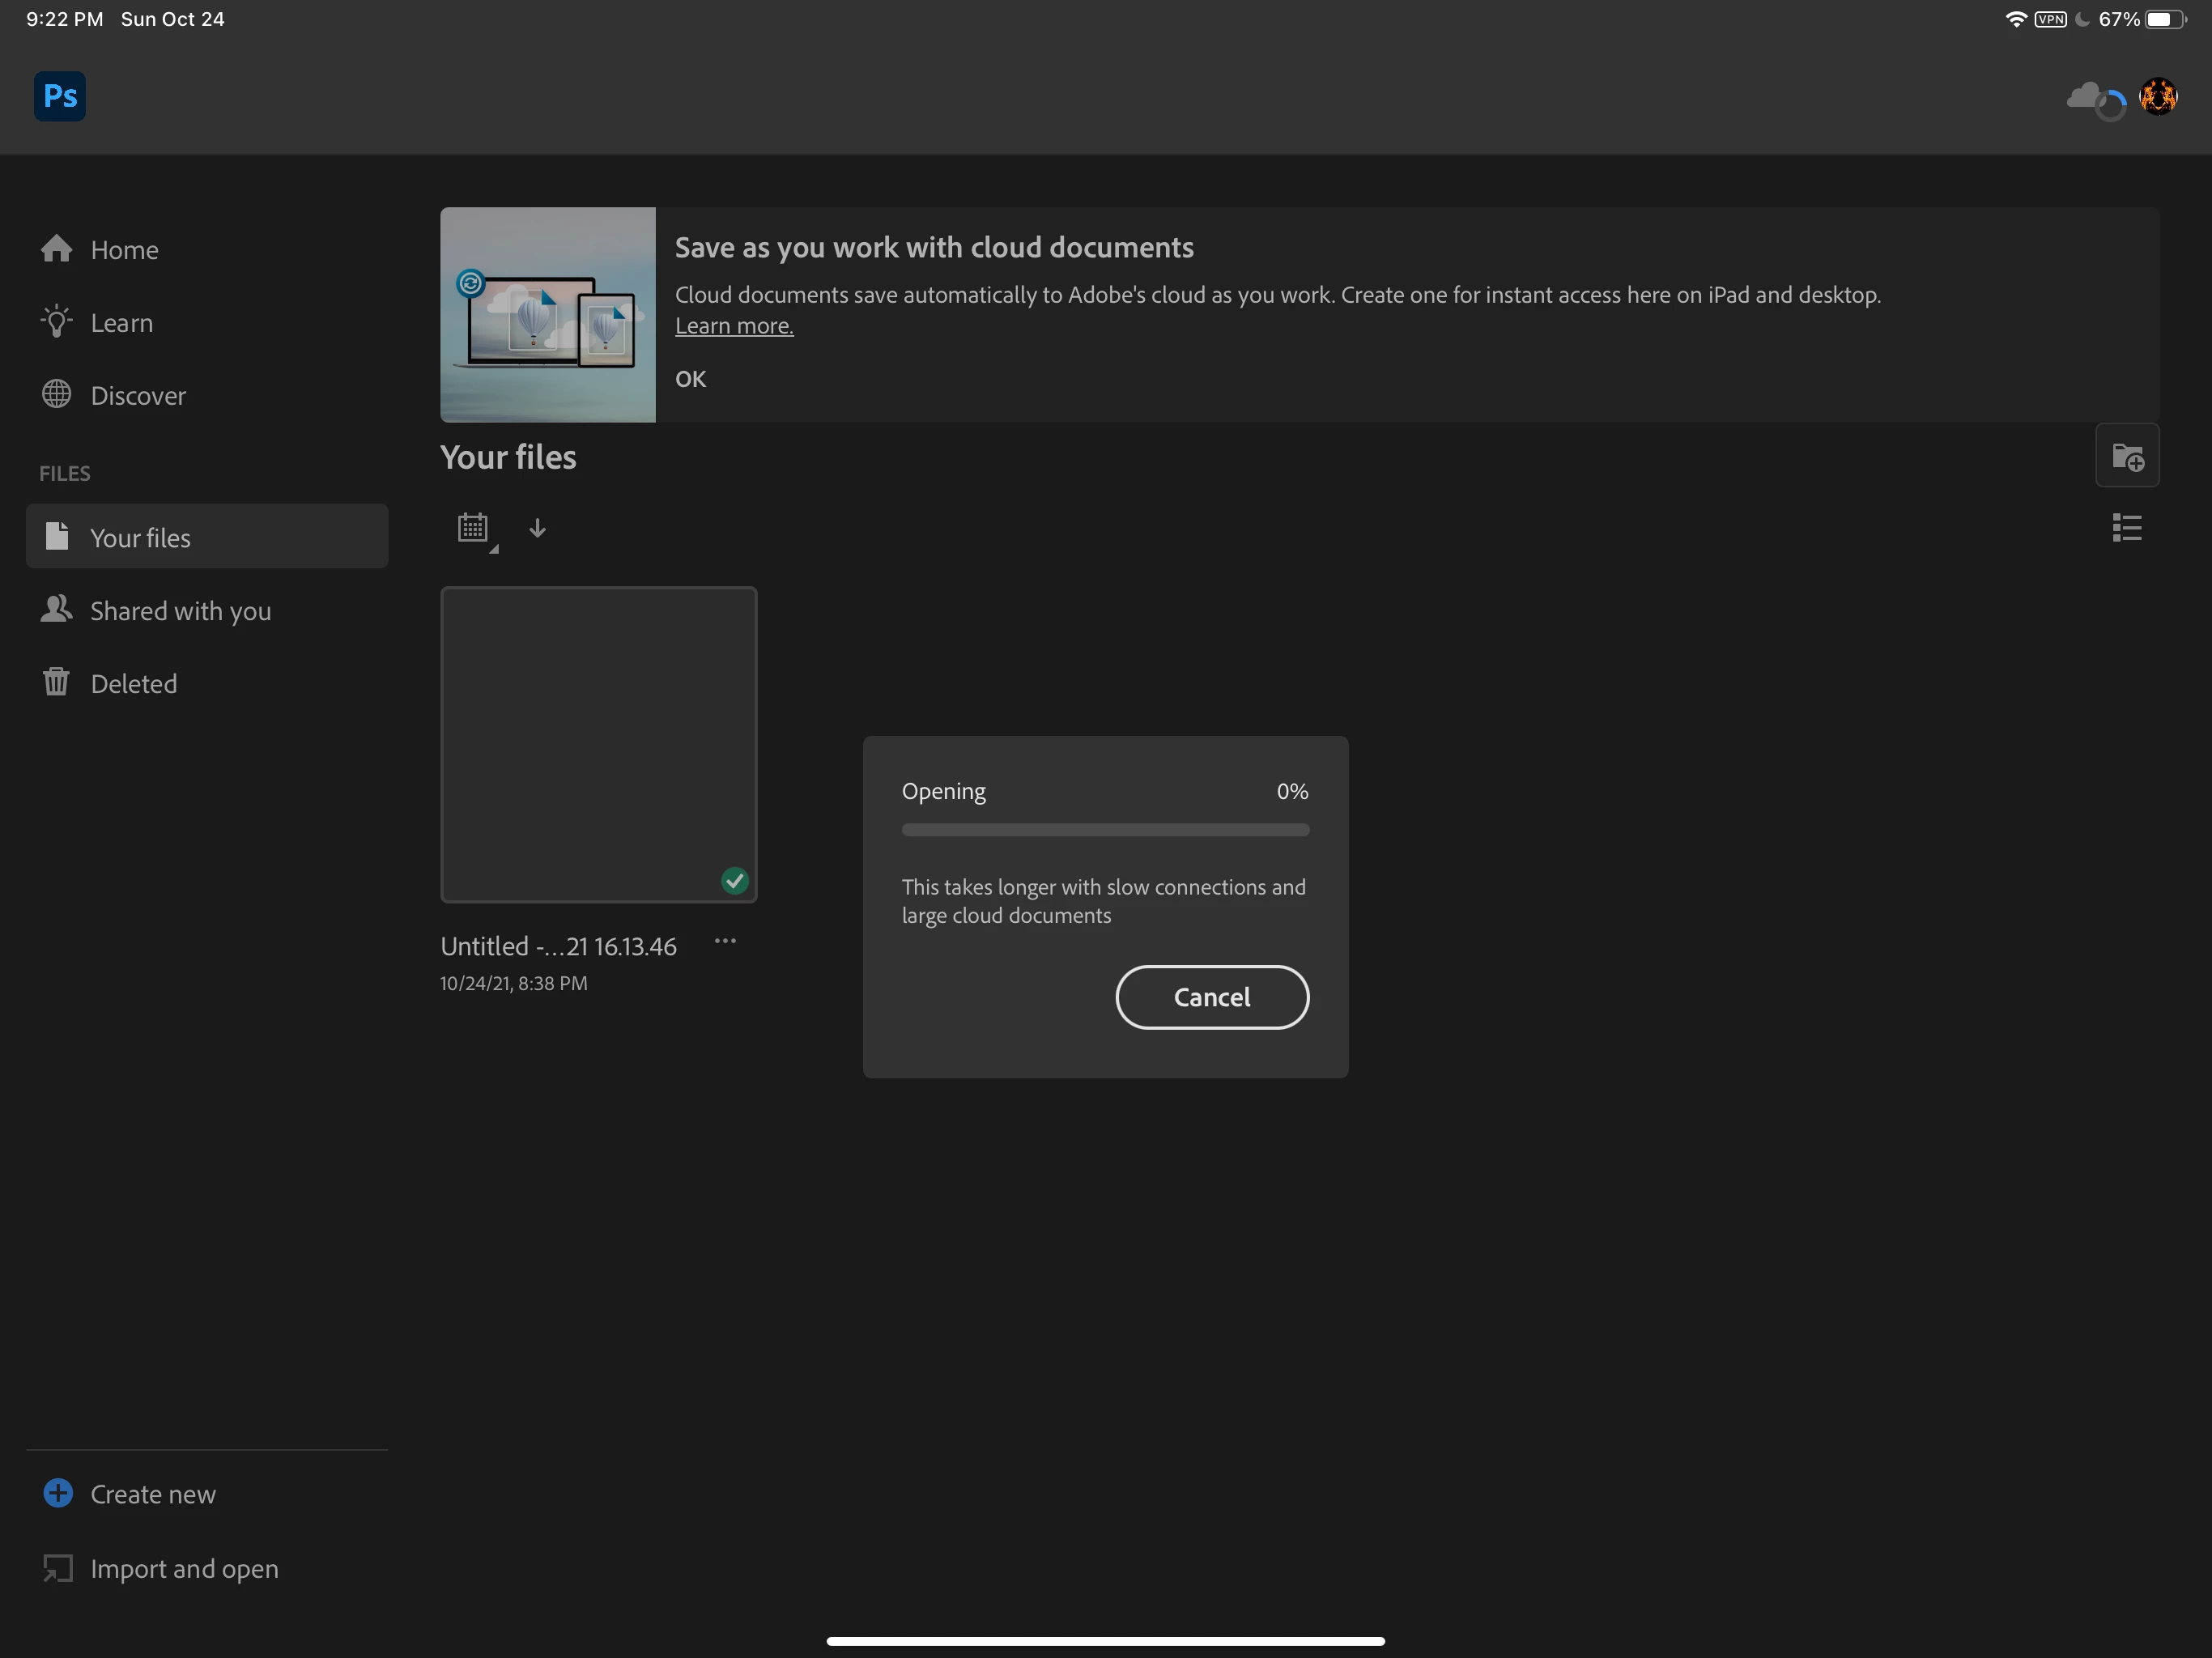Cancel the opening document dialog

click(1211, 997)
